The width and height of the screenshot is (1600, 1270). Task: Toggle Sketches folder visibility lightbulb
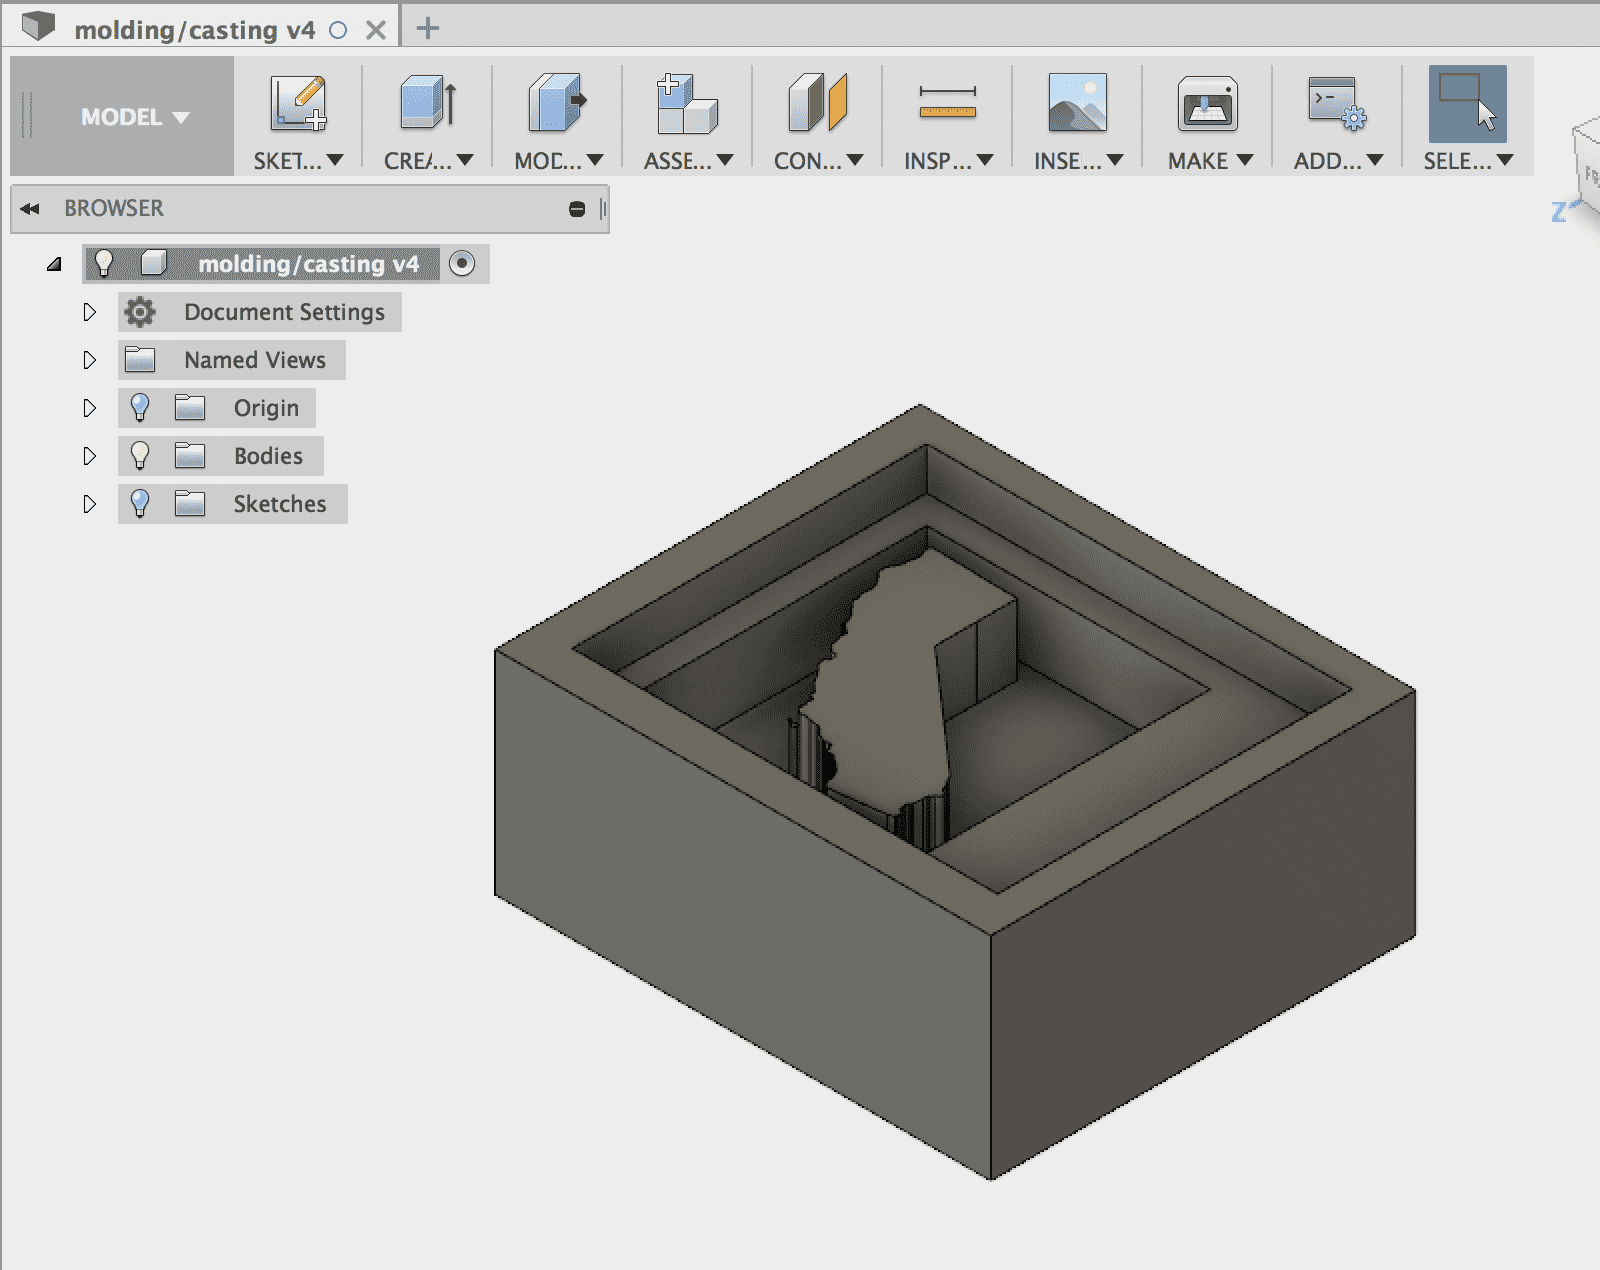[140, 503]
